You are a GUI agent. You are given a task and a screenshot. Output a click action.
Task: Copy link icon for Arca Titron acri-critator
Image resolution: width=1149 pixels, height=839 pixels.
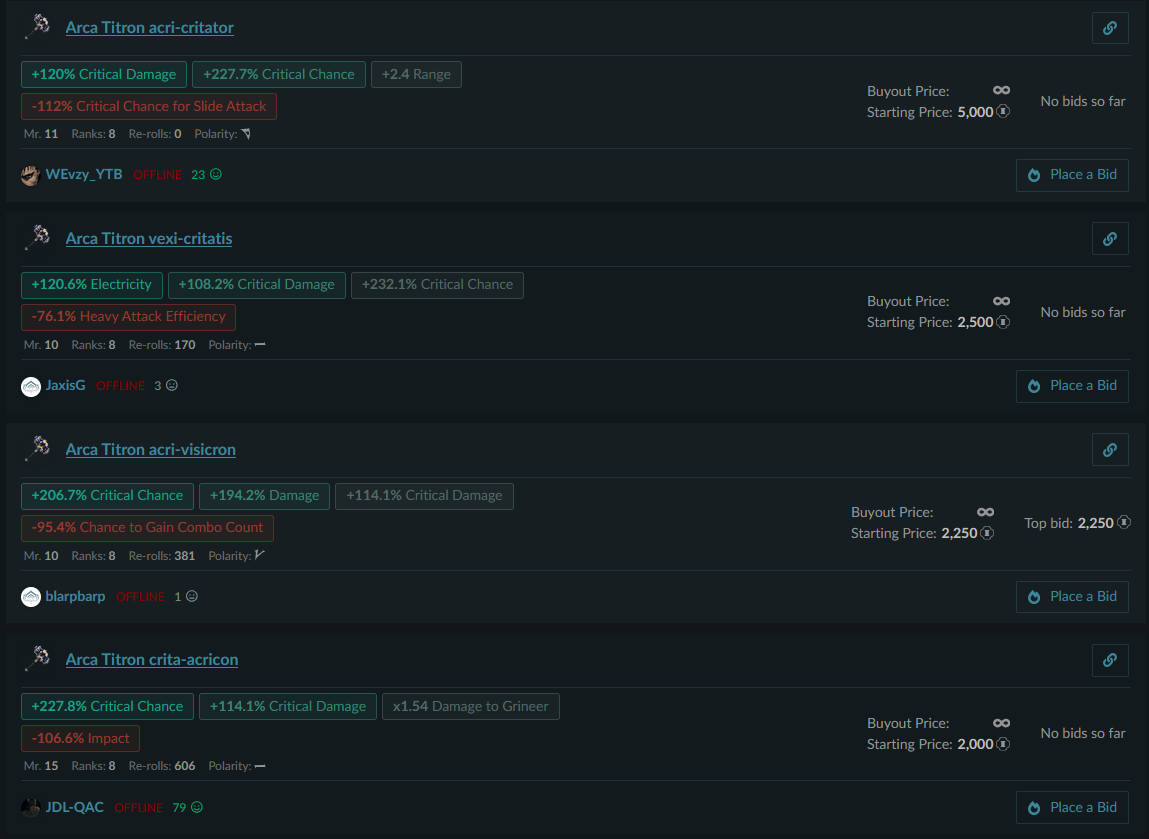click(1109, 28)
